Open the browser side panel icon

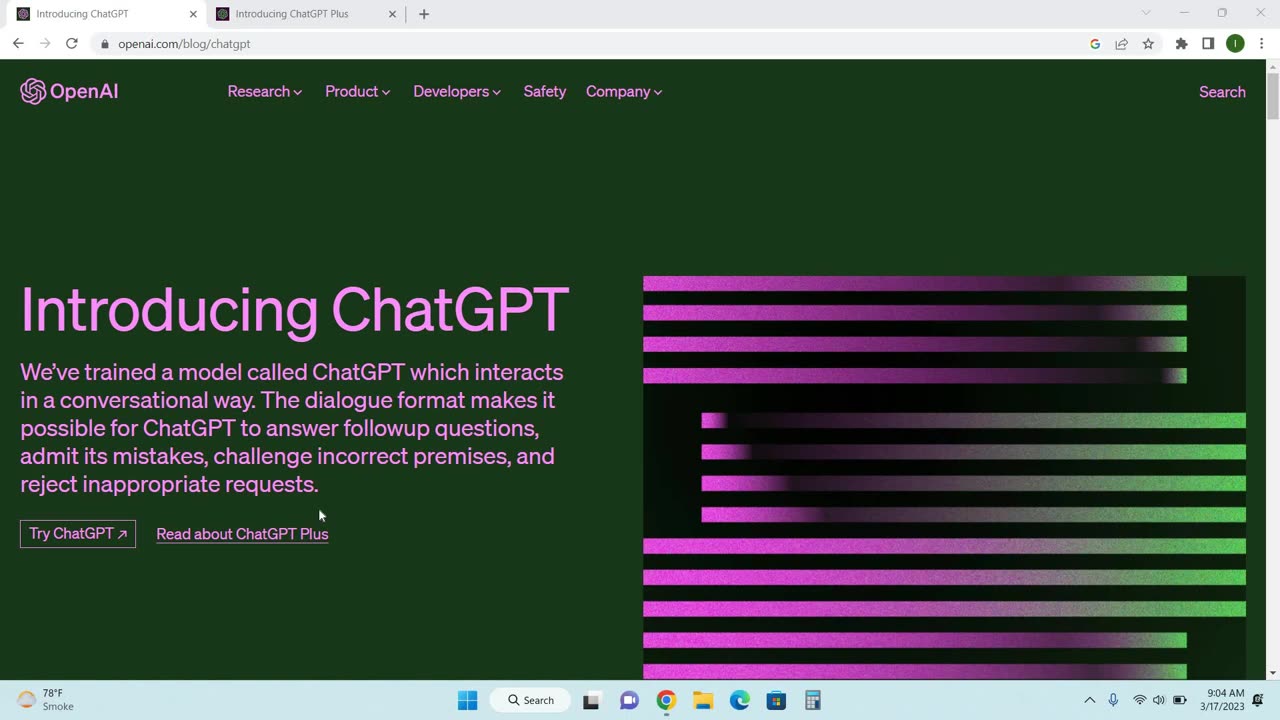click(x=1208, y=44)
